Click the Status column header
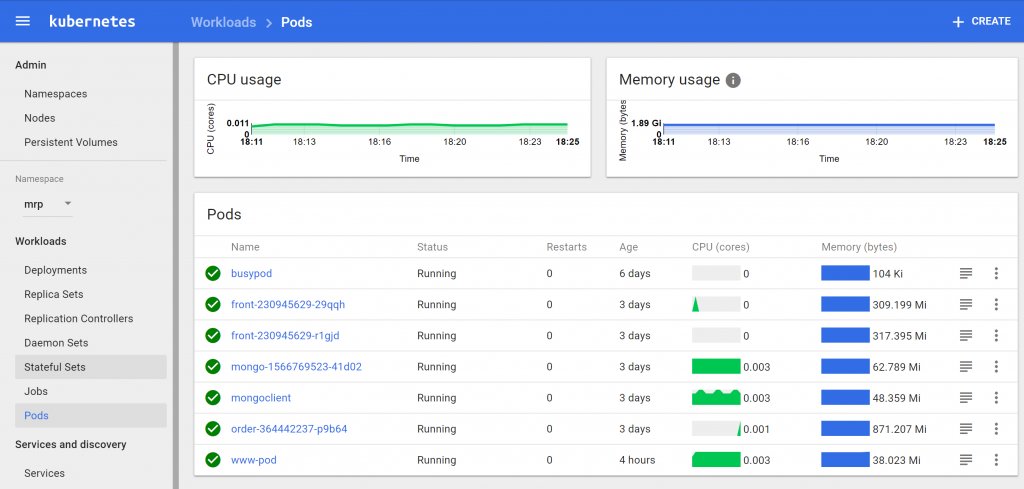The image size is (1024, 489). tap(432, 247)
